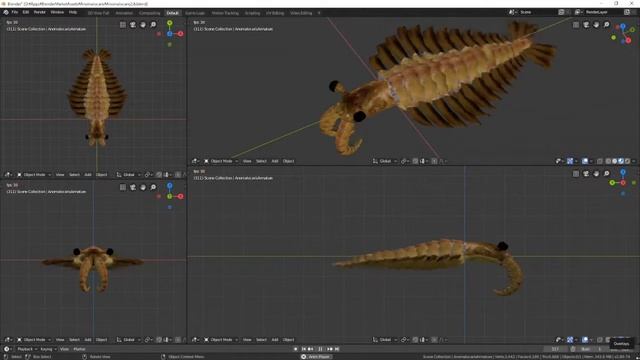Image resolution: width=640 pixels, height=360 pixels.
Task: Click the Blender logo icon
Action: click(6, 12)
